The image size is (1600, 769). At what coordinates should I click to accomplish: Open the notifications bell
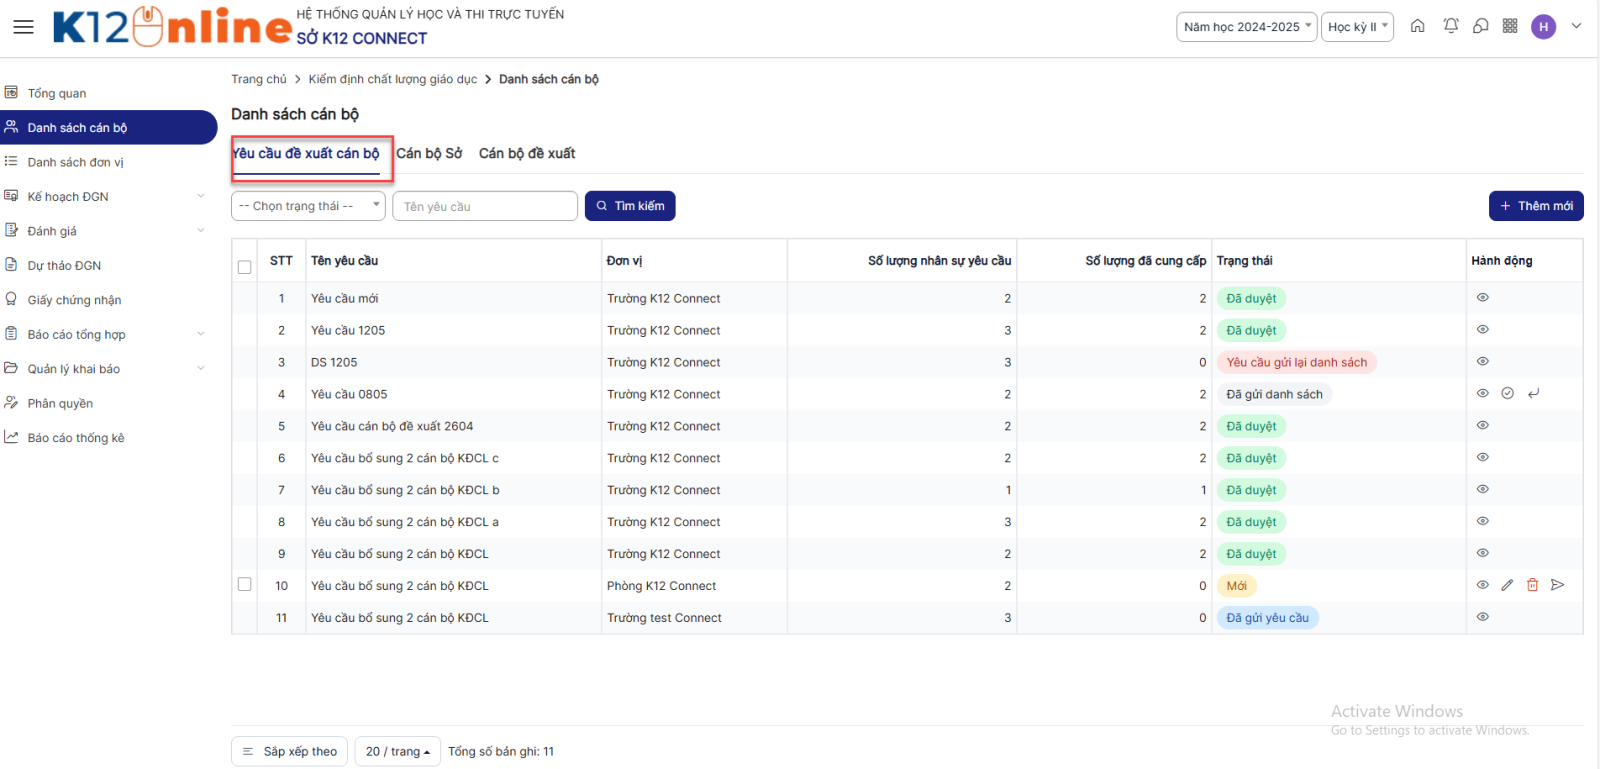coord(1450,26)
